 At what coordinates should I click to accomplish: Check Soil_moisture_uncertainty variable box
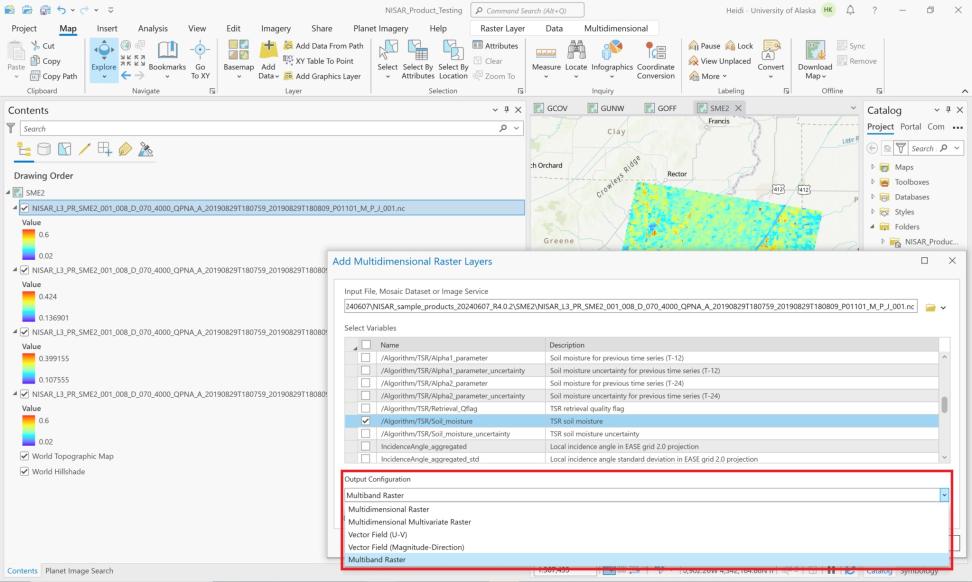(366, 434)
